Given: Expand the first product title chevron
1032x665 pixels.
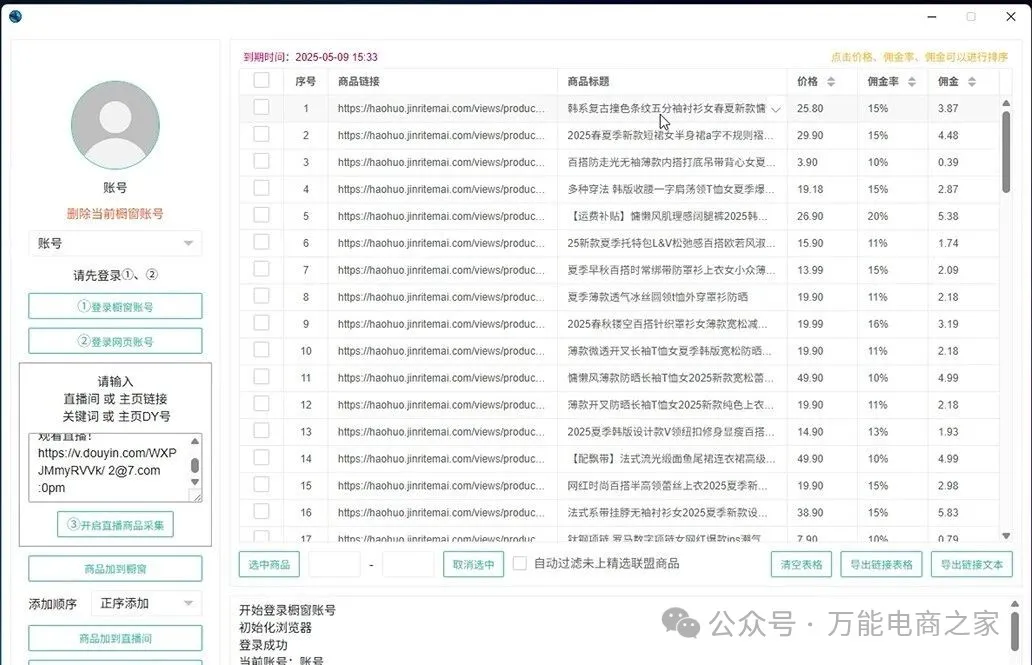Looking at the screenshot, I should (x=776, y=109).
